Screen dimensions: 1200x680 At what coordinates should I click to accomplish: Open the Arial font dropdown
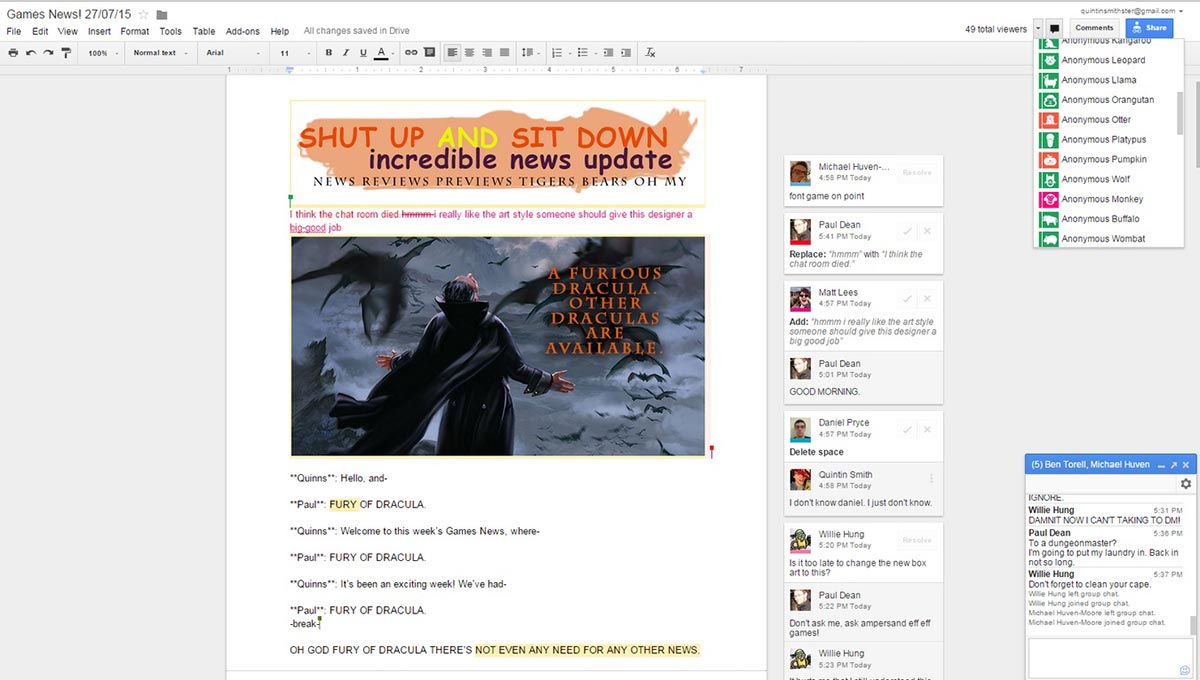(233, 53)
